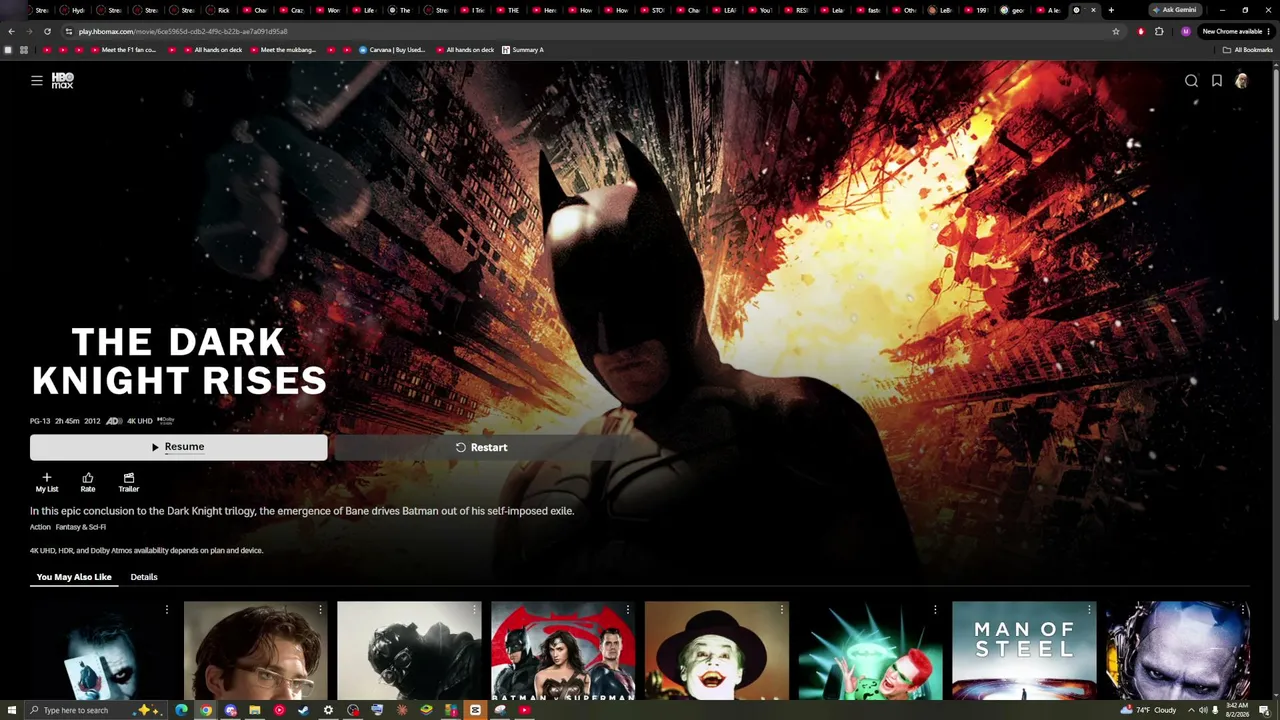Open the bookmark My Stuff icon
Screen dimensions: 1280x720
(1217, 81)
